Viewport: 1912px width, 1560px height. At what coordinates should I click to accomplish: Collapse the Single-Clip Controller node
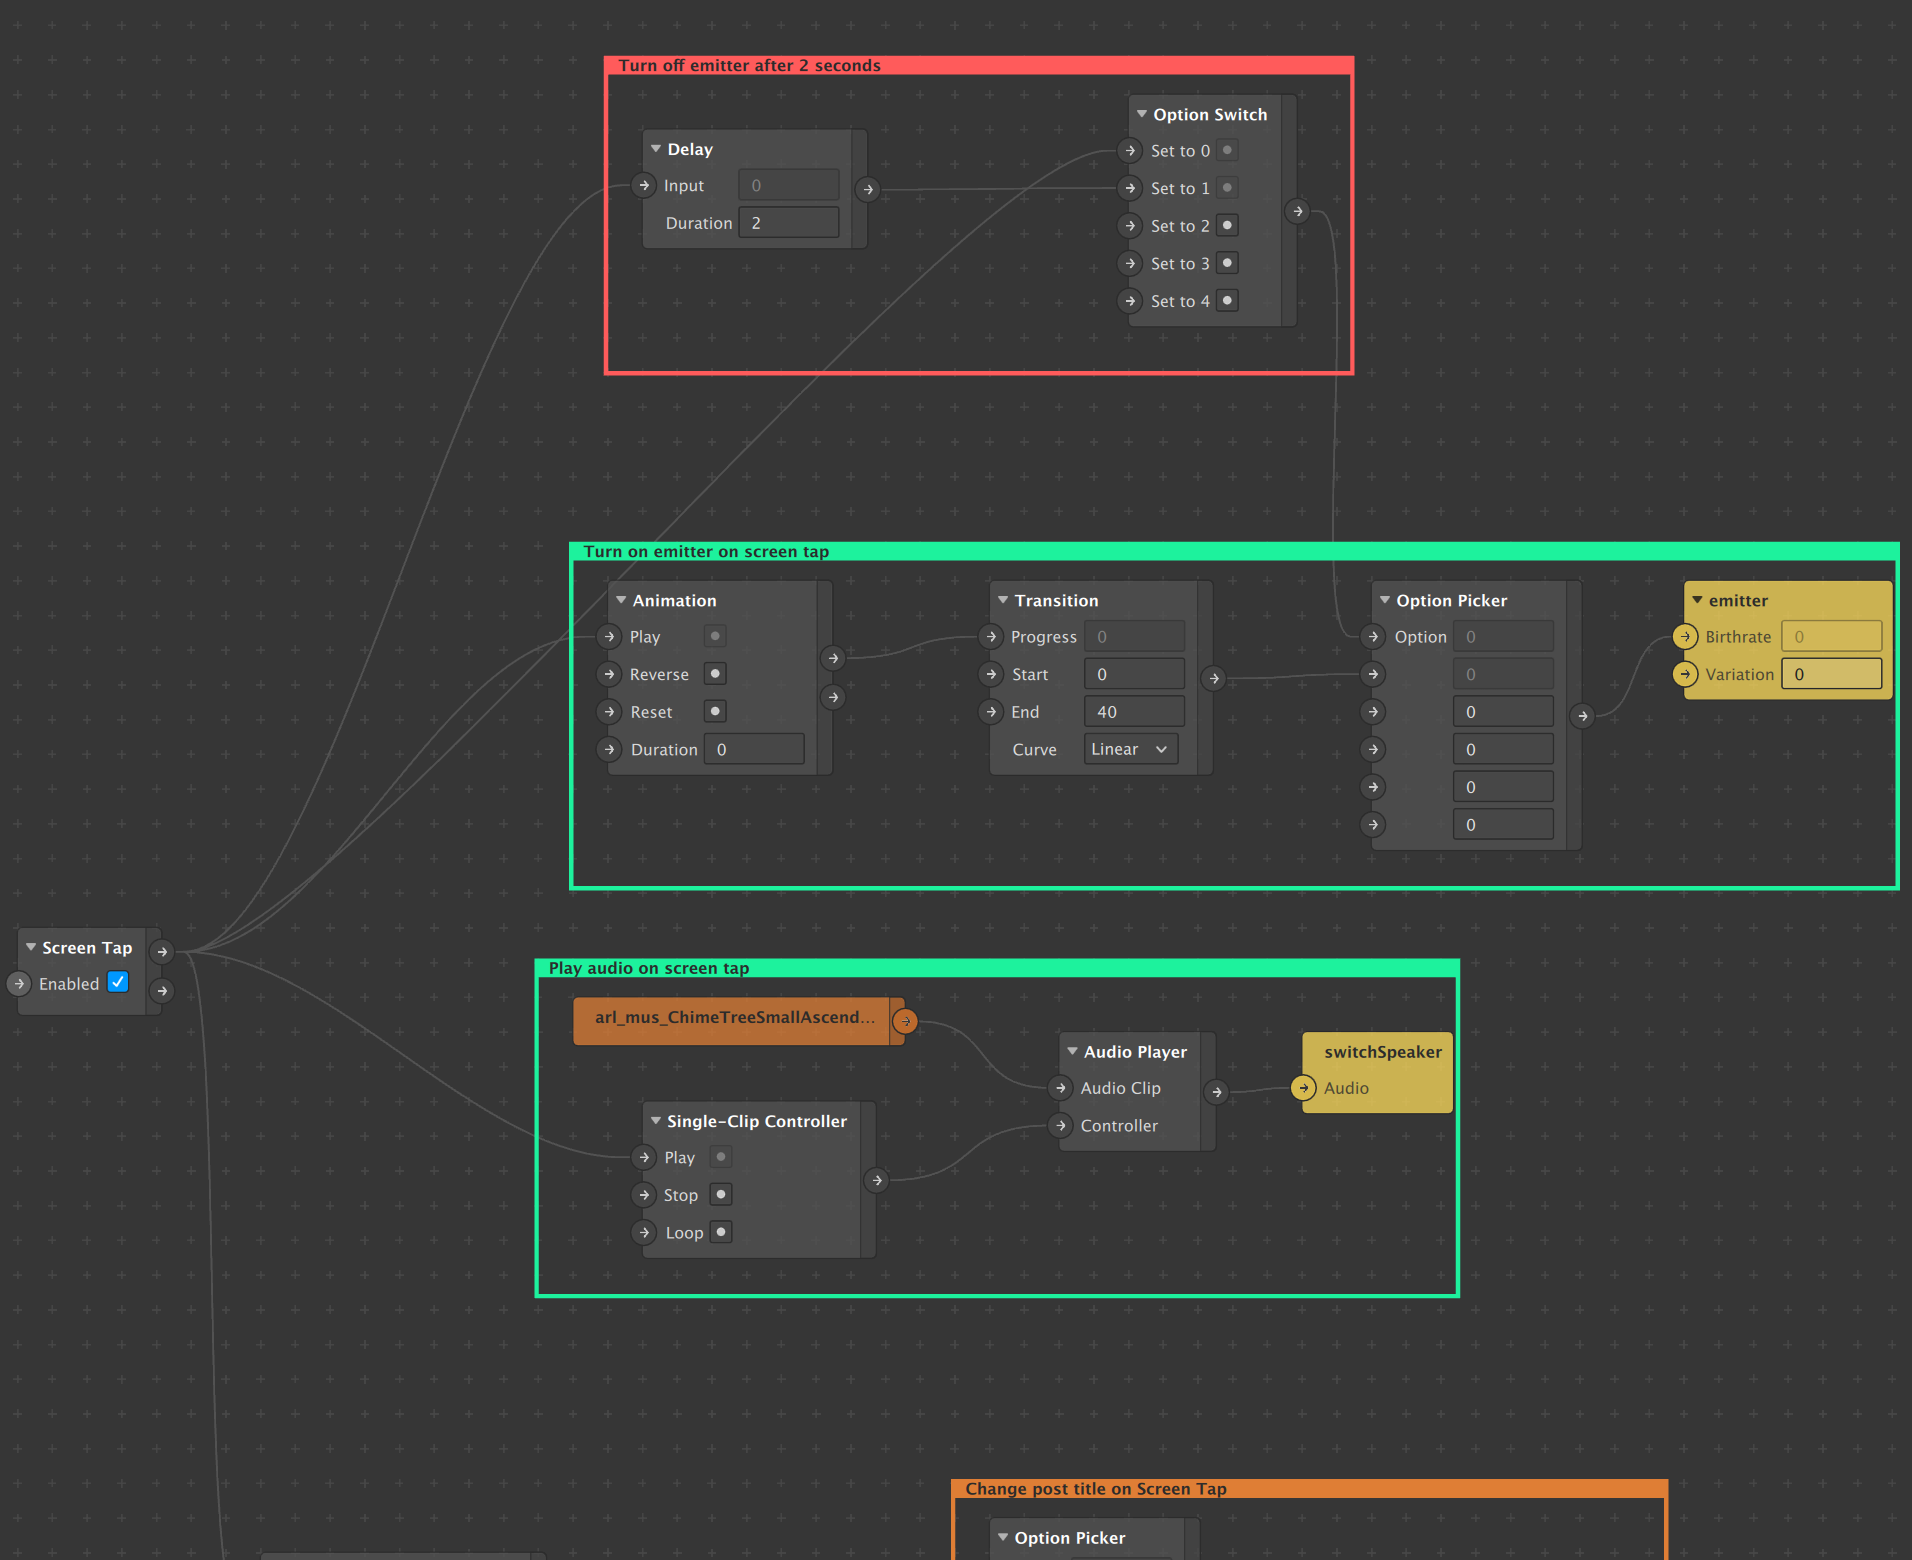pos(656,1121)
